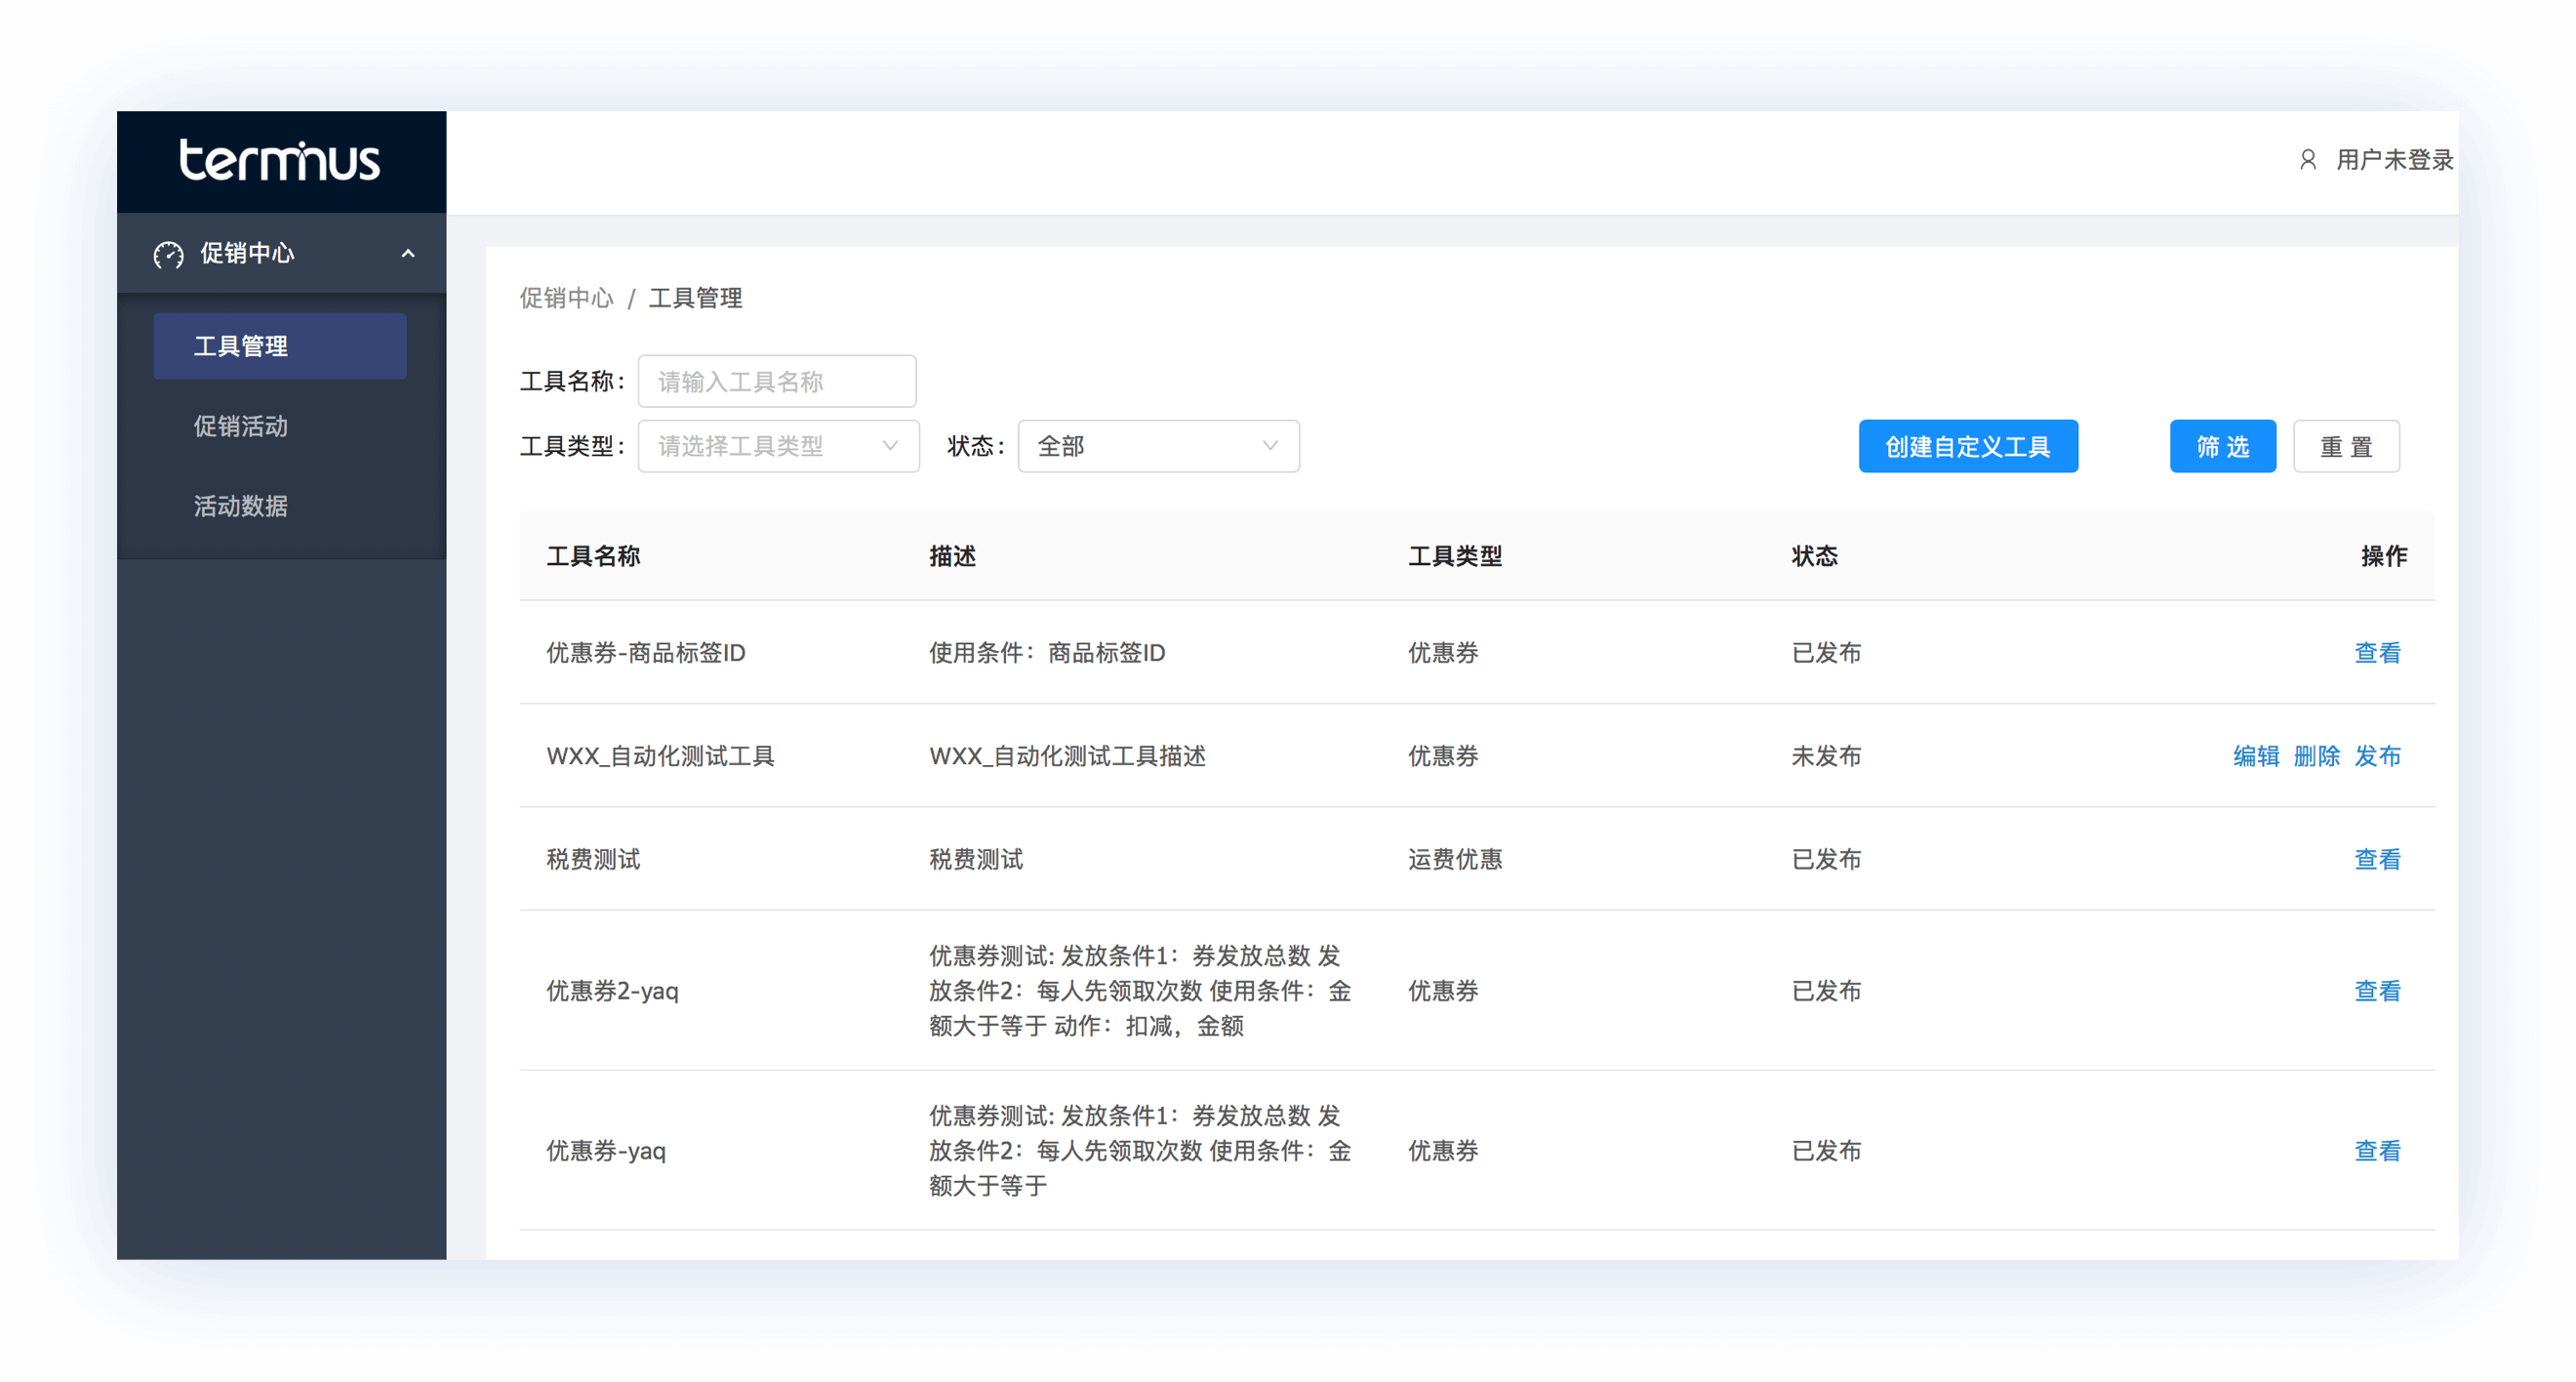Click the 筛选 filter button
Image resolution: width=2576 pixels, height=1382 pixels.
click(x=2222, y=446)
